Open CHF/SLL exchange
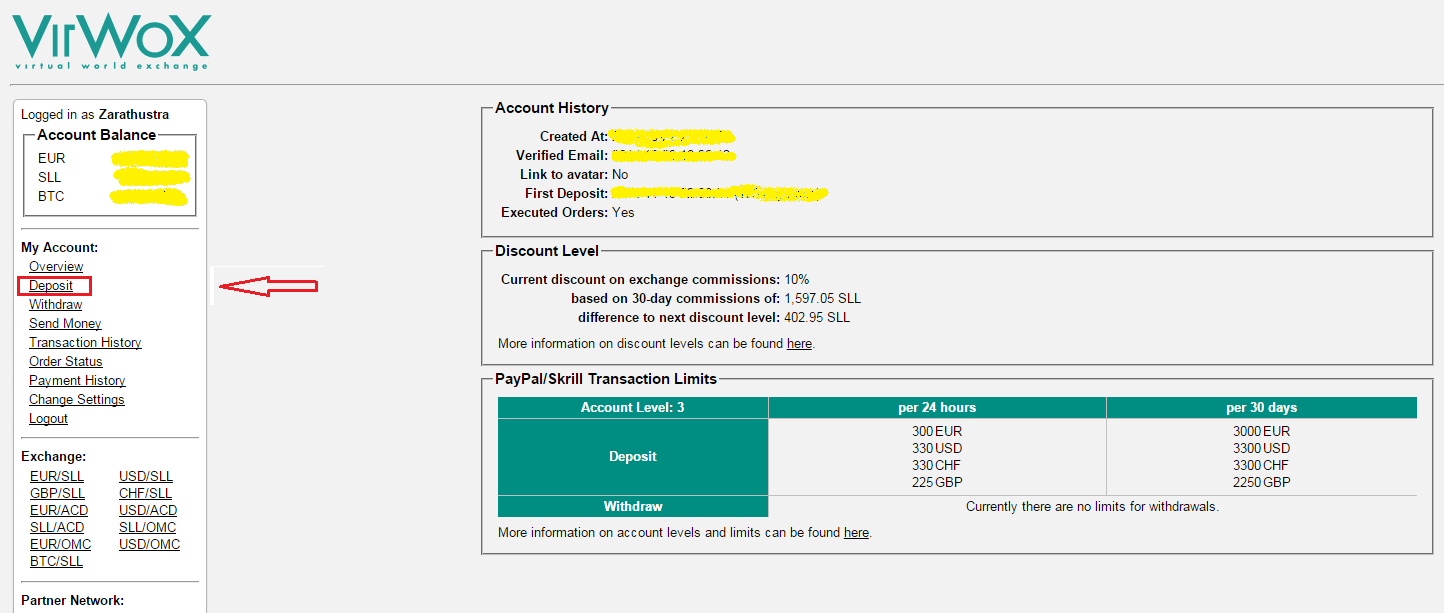 [x=145, y=493]
